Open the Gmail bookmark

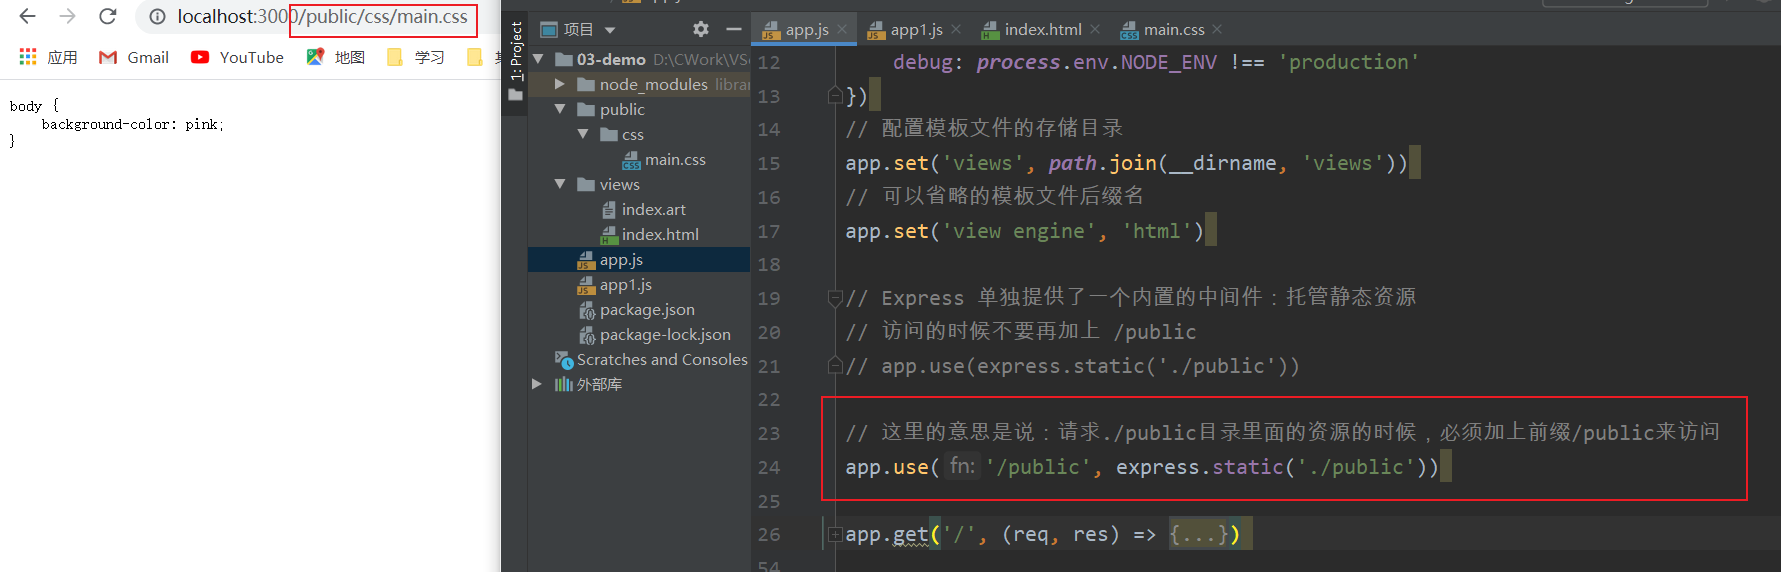point(134,57)
